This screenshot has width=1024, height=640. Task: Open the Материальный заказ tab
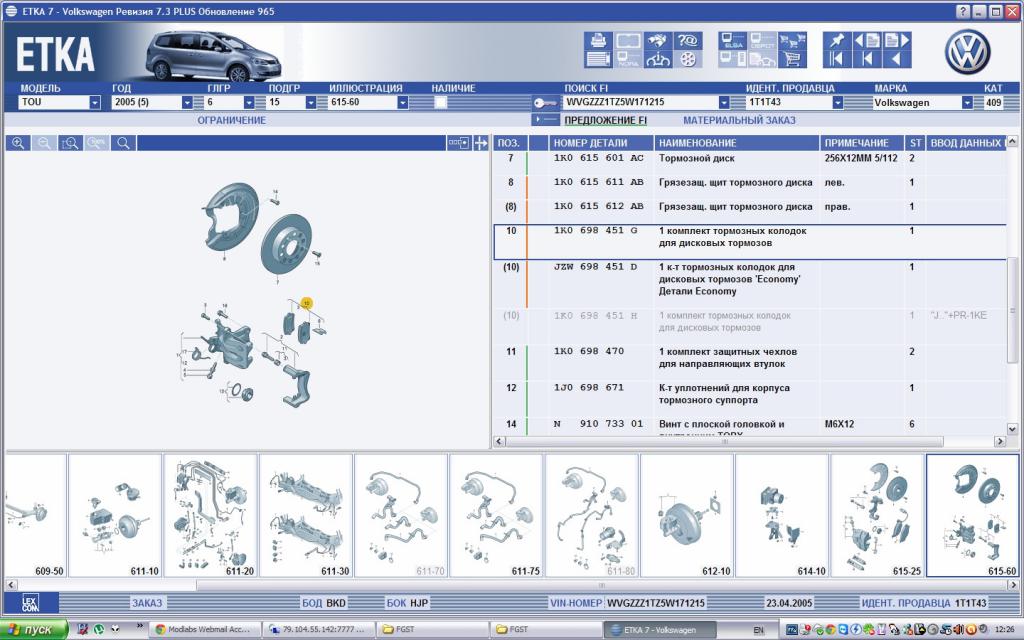739,120
